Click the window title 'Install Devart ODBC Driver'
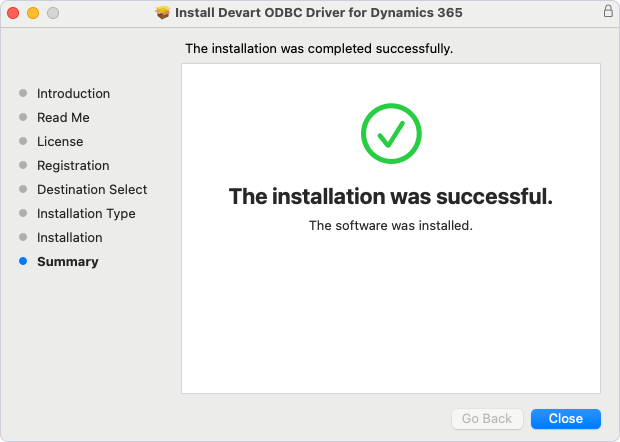This screenshot has width=620, height=442. (318, 13)
